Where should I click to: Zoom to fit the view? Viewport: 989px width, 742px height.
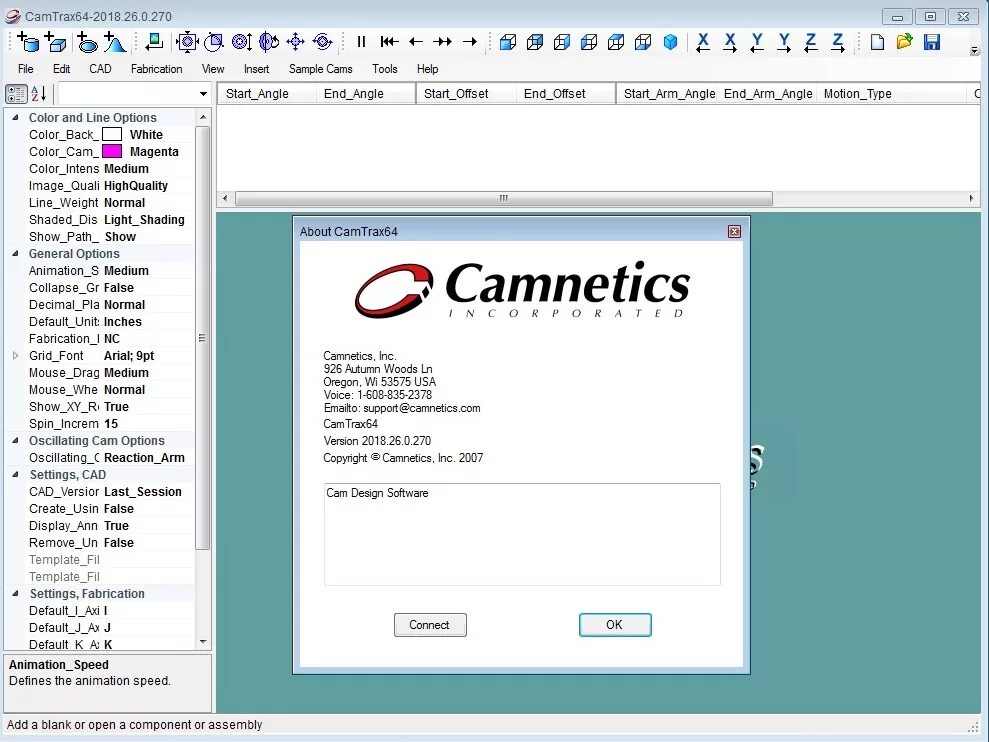187,42
